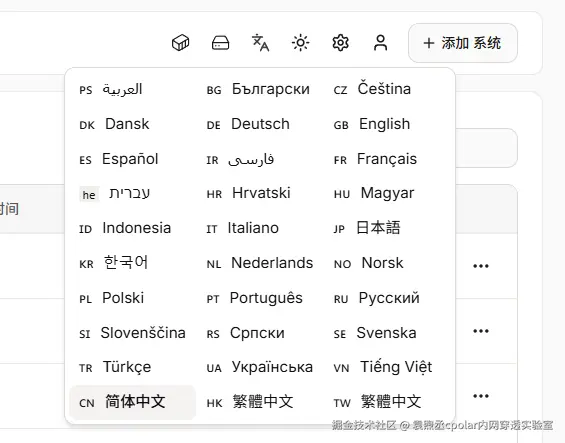565x443 pixels.
Task: Toggle the sun theme icon
Action: click(x=301, y=43)
